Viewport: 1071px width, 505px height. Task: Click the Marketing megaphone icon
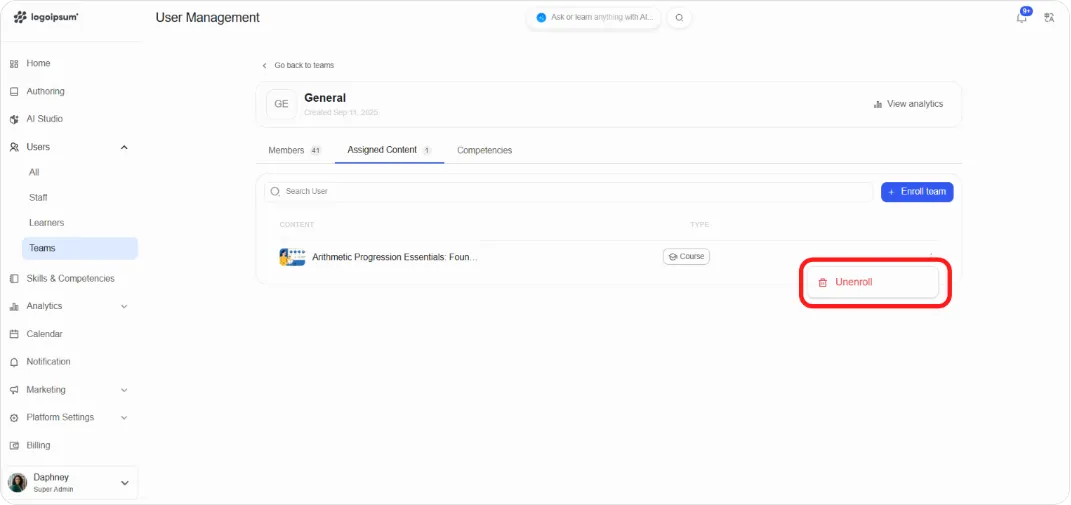(x=14, y=390)
